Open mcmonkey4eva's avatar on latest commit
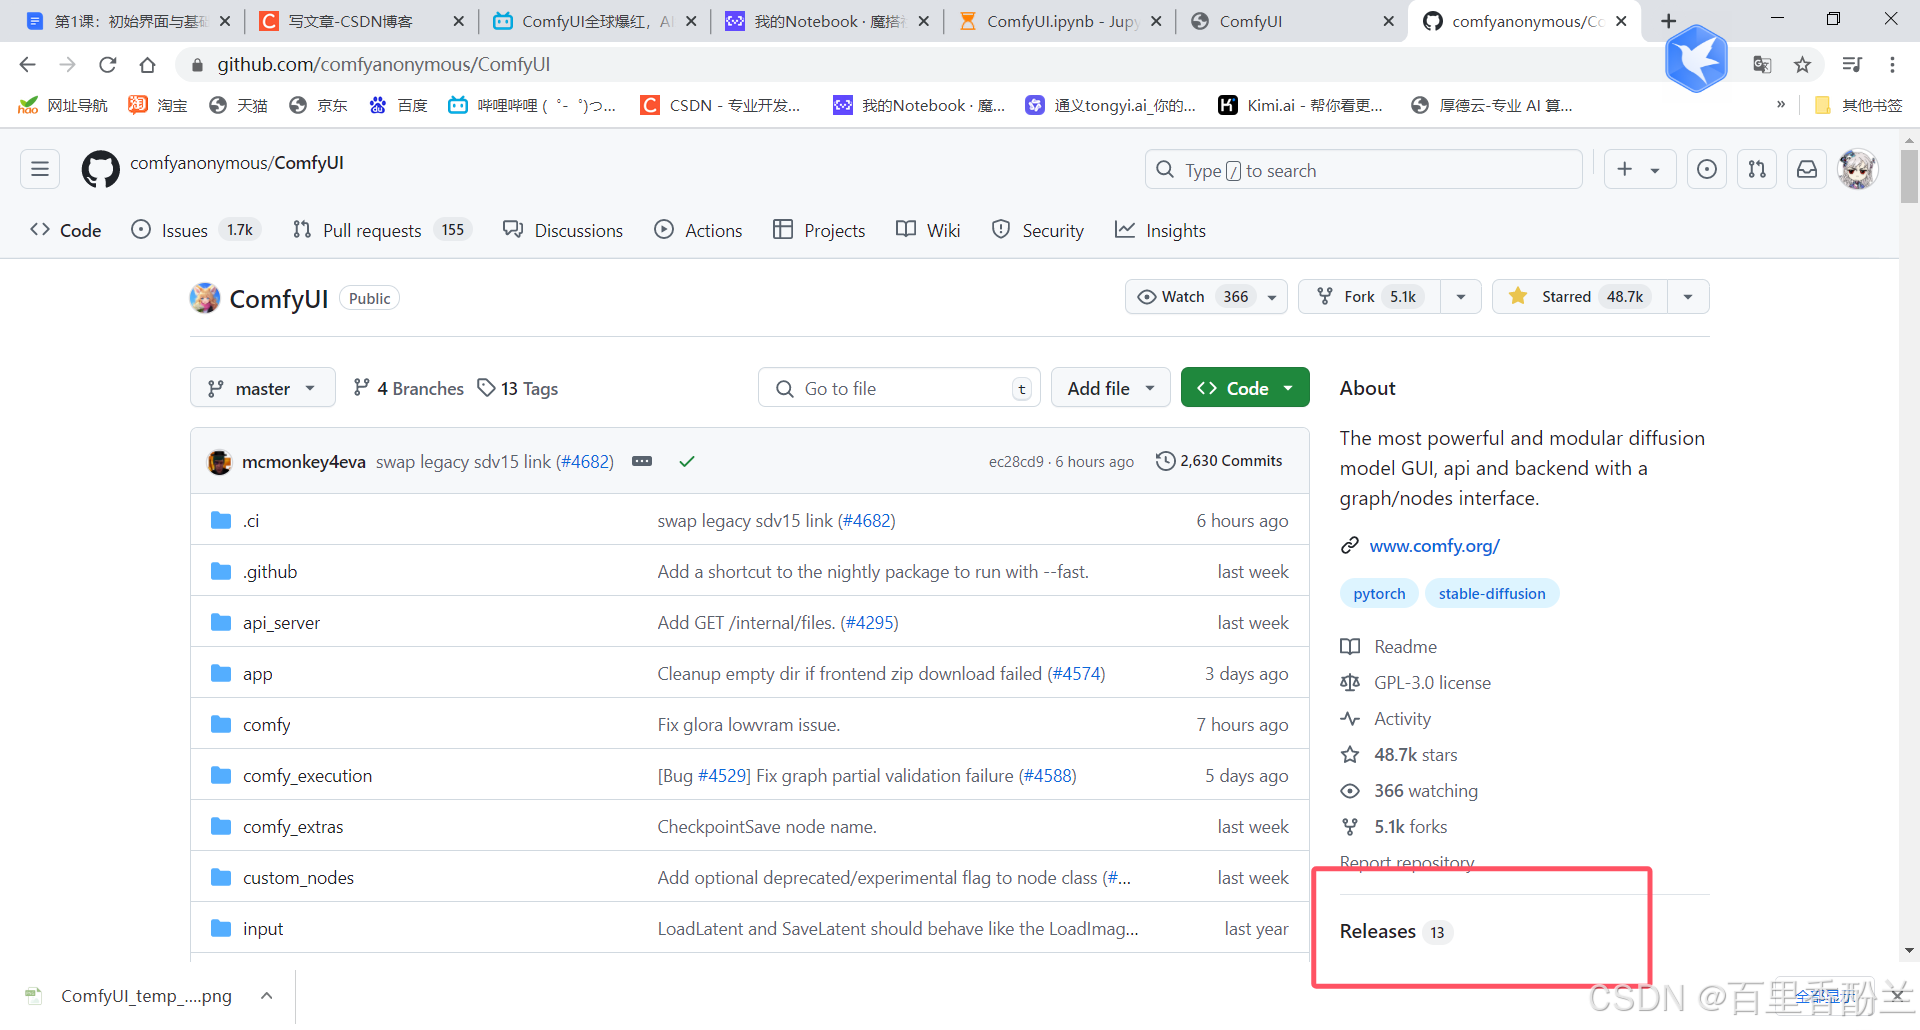This screenshot has height=1030, width=1920. (219, 462)
